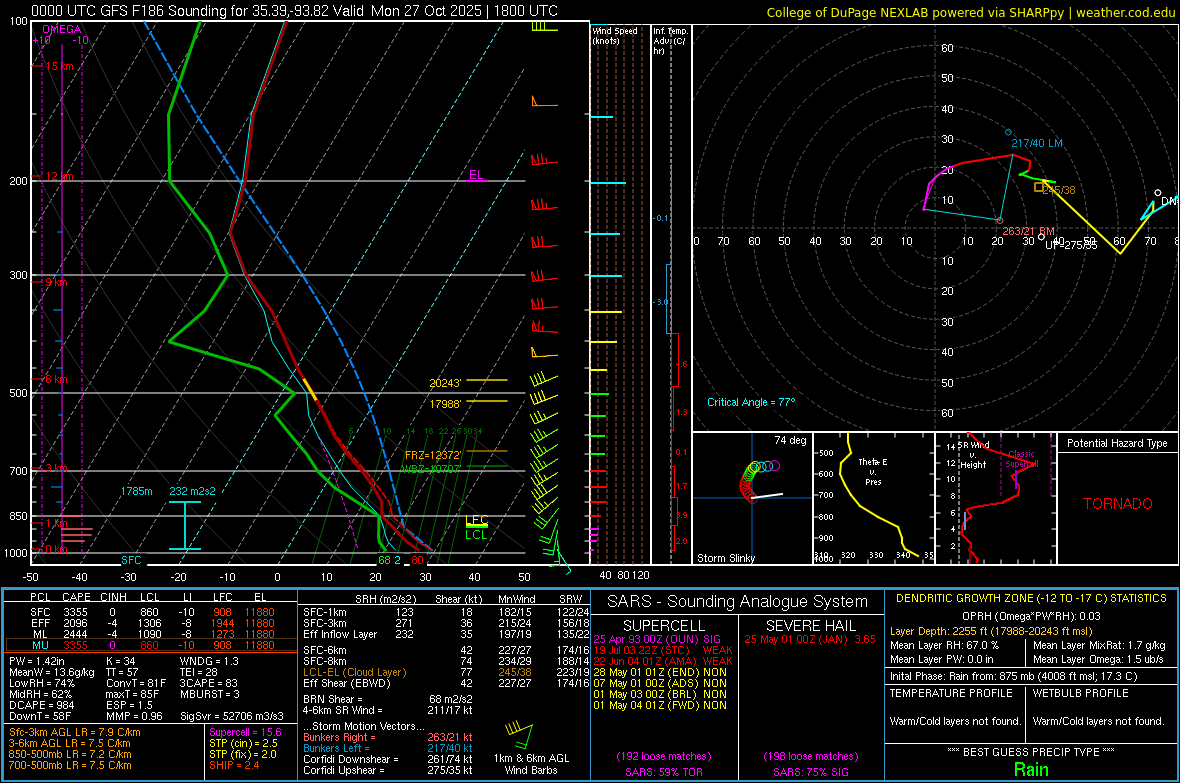The height and width of the screenshot is (783, 1180).
Task: Click the 1km & 6km wind barbs symbol
Action: coord(519,736)
